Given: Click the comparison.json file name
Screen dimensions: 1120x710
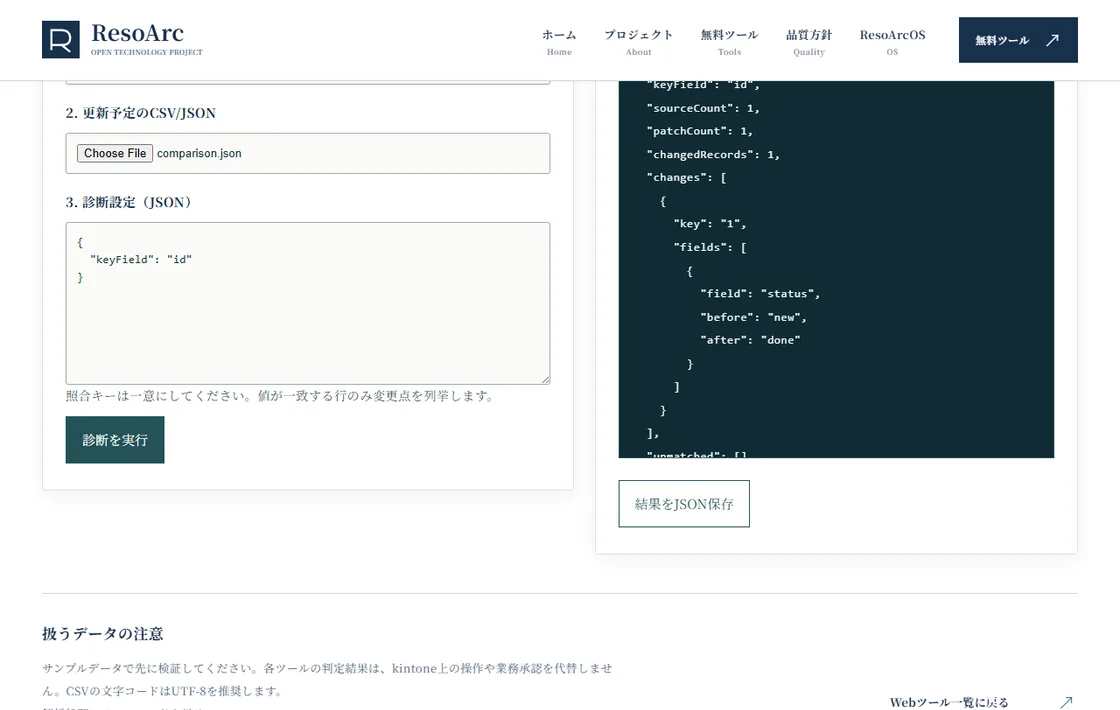Looking at the screenshot, I should point(199,153).
